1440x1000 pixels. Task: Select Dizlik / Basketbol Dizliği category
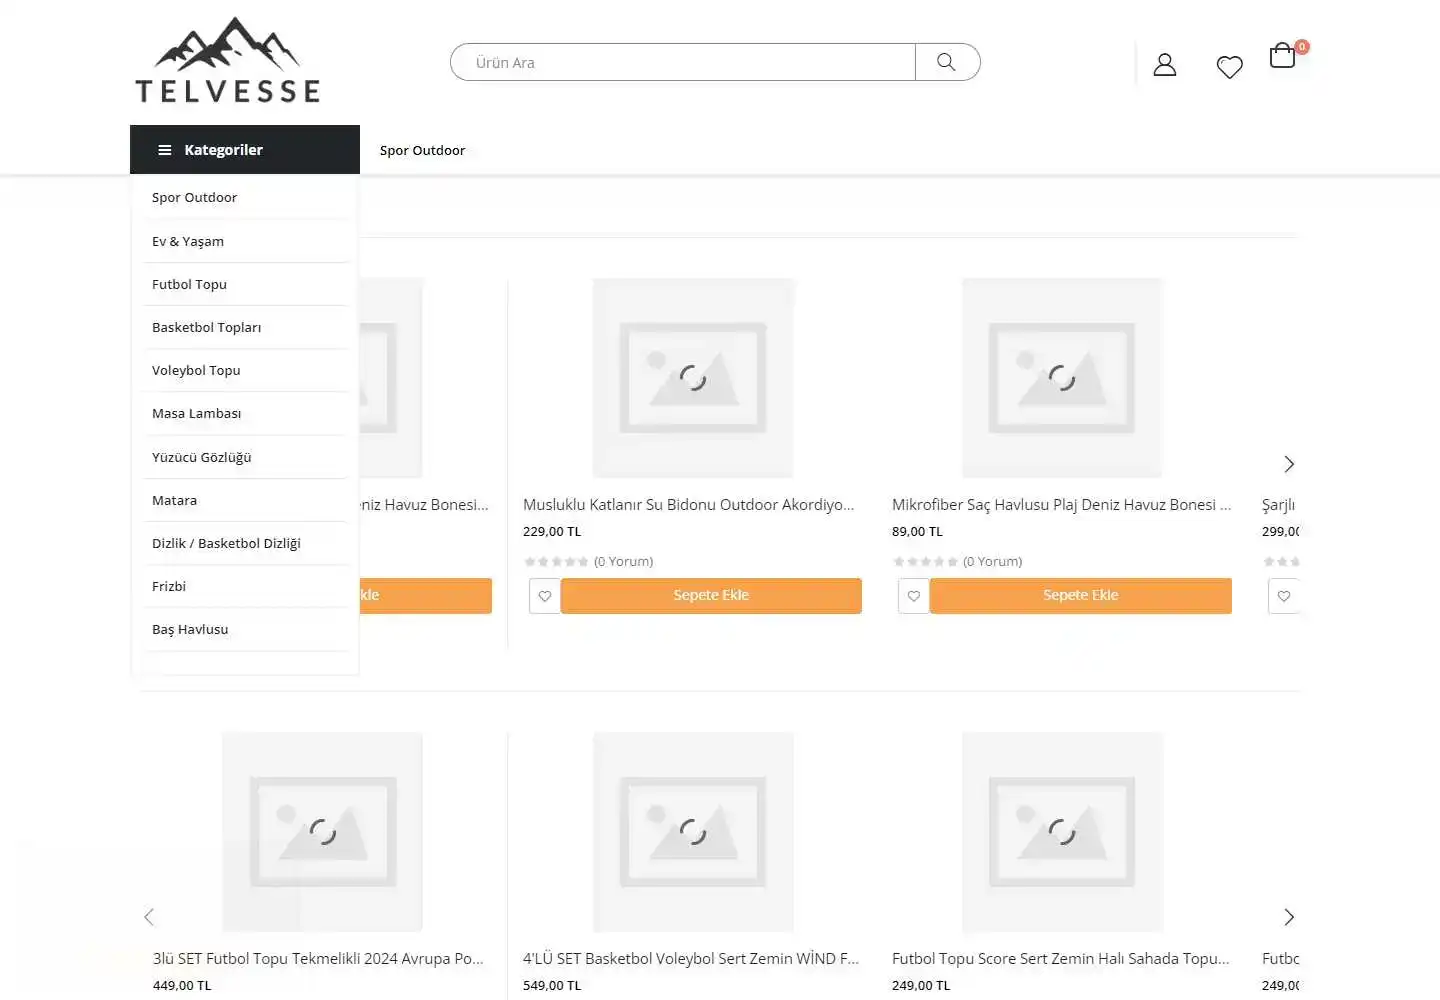(x=245, y=543)
